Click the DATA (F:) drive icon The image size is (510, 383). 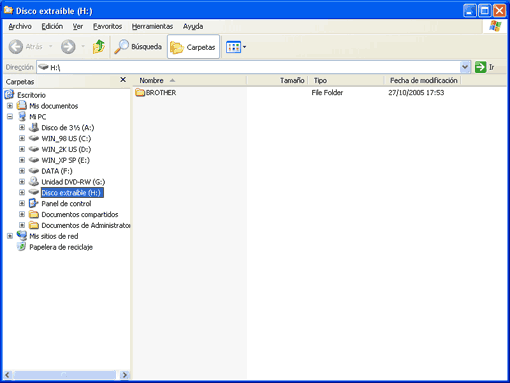[34, 171]
